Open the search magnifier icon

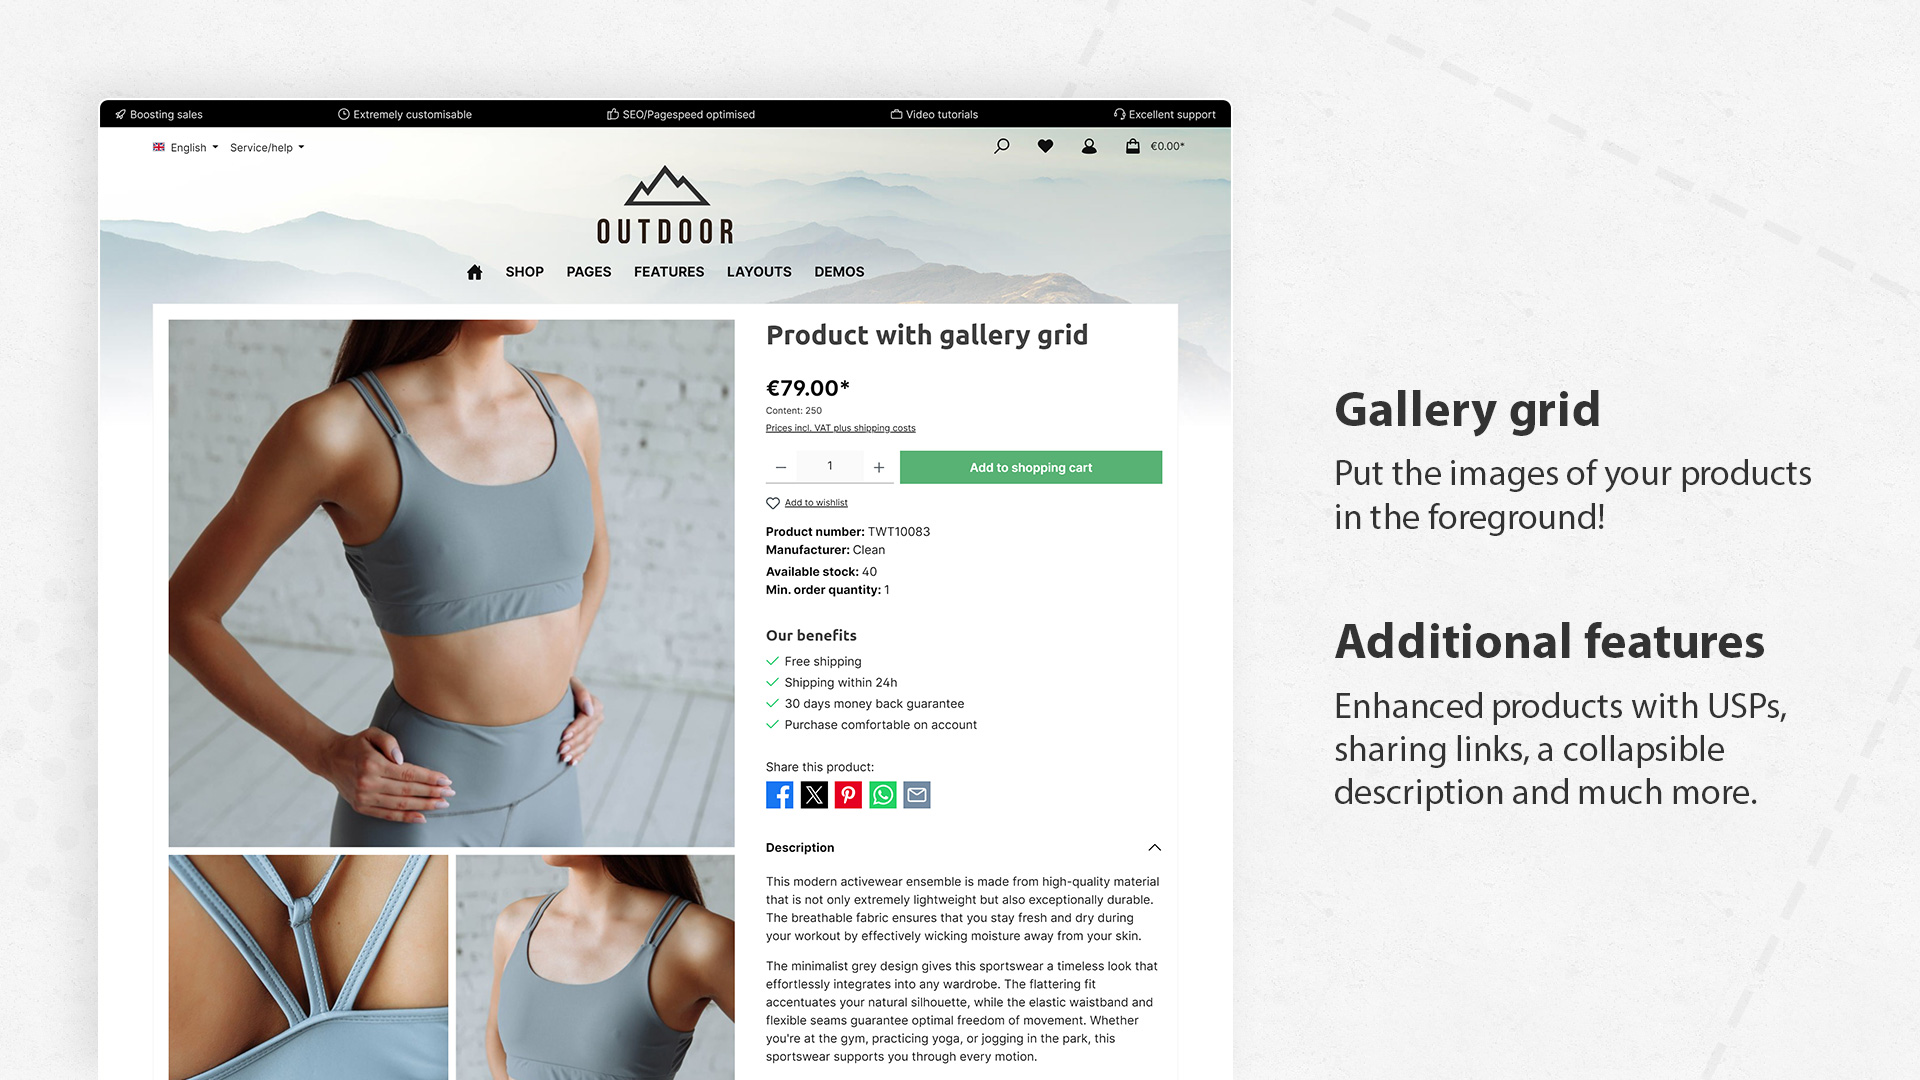tap(1001, 146)
